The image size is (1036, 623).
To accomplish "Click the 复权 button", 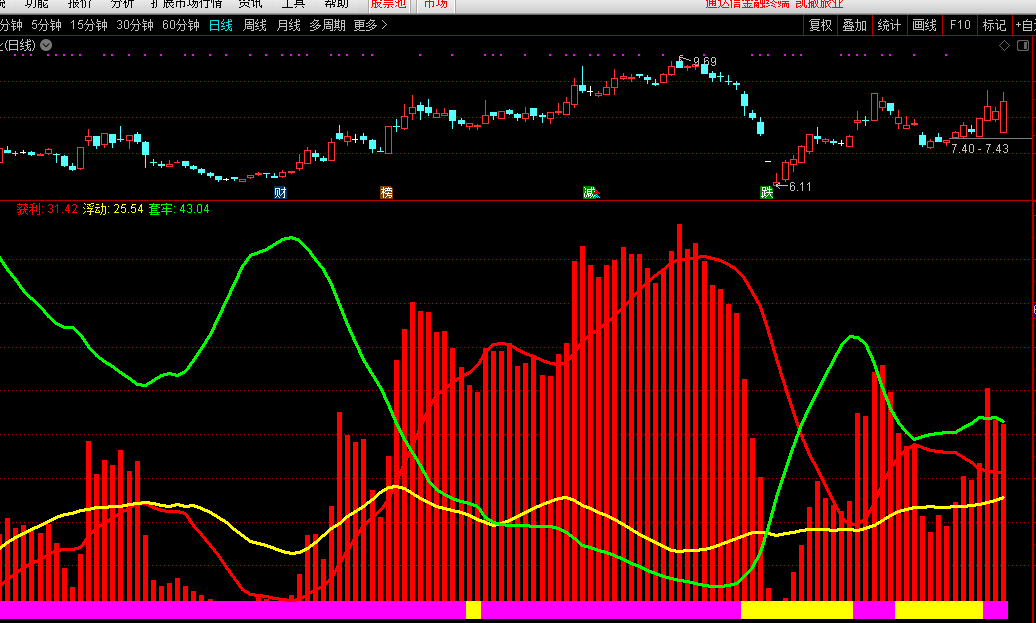I will pyautogui.click(x=821, y=25).
